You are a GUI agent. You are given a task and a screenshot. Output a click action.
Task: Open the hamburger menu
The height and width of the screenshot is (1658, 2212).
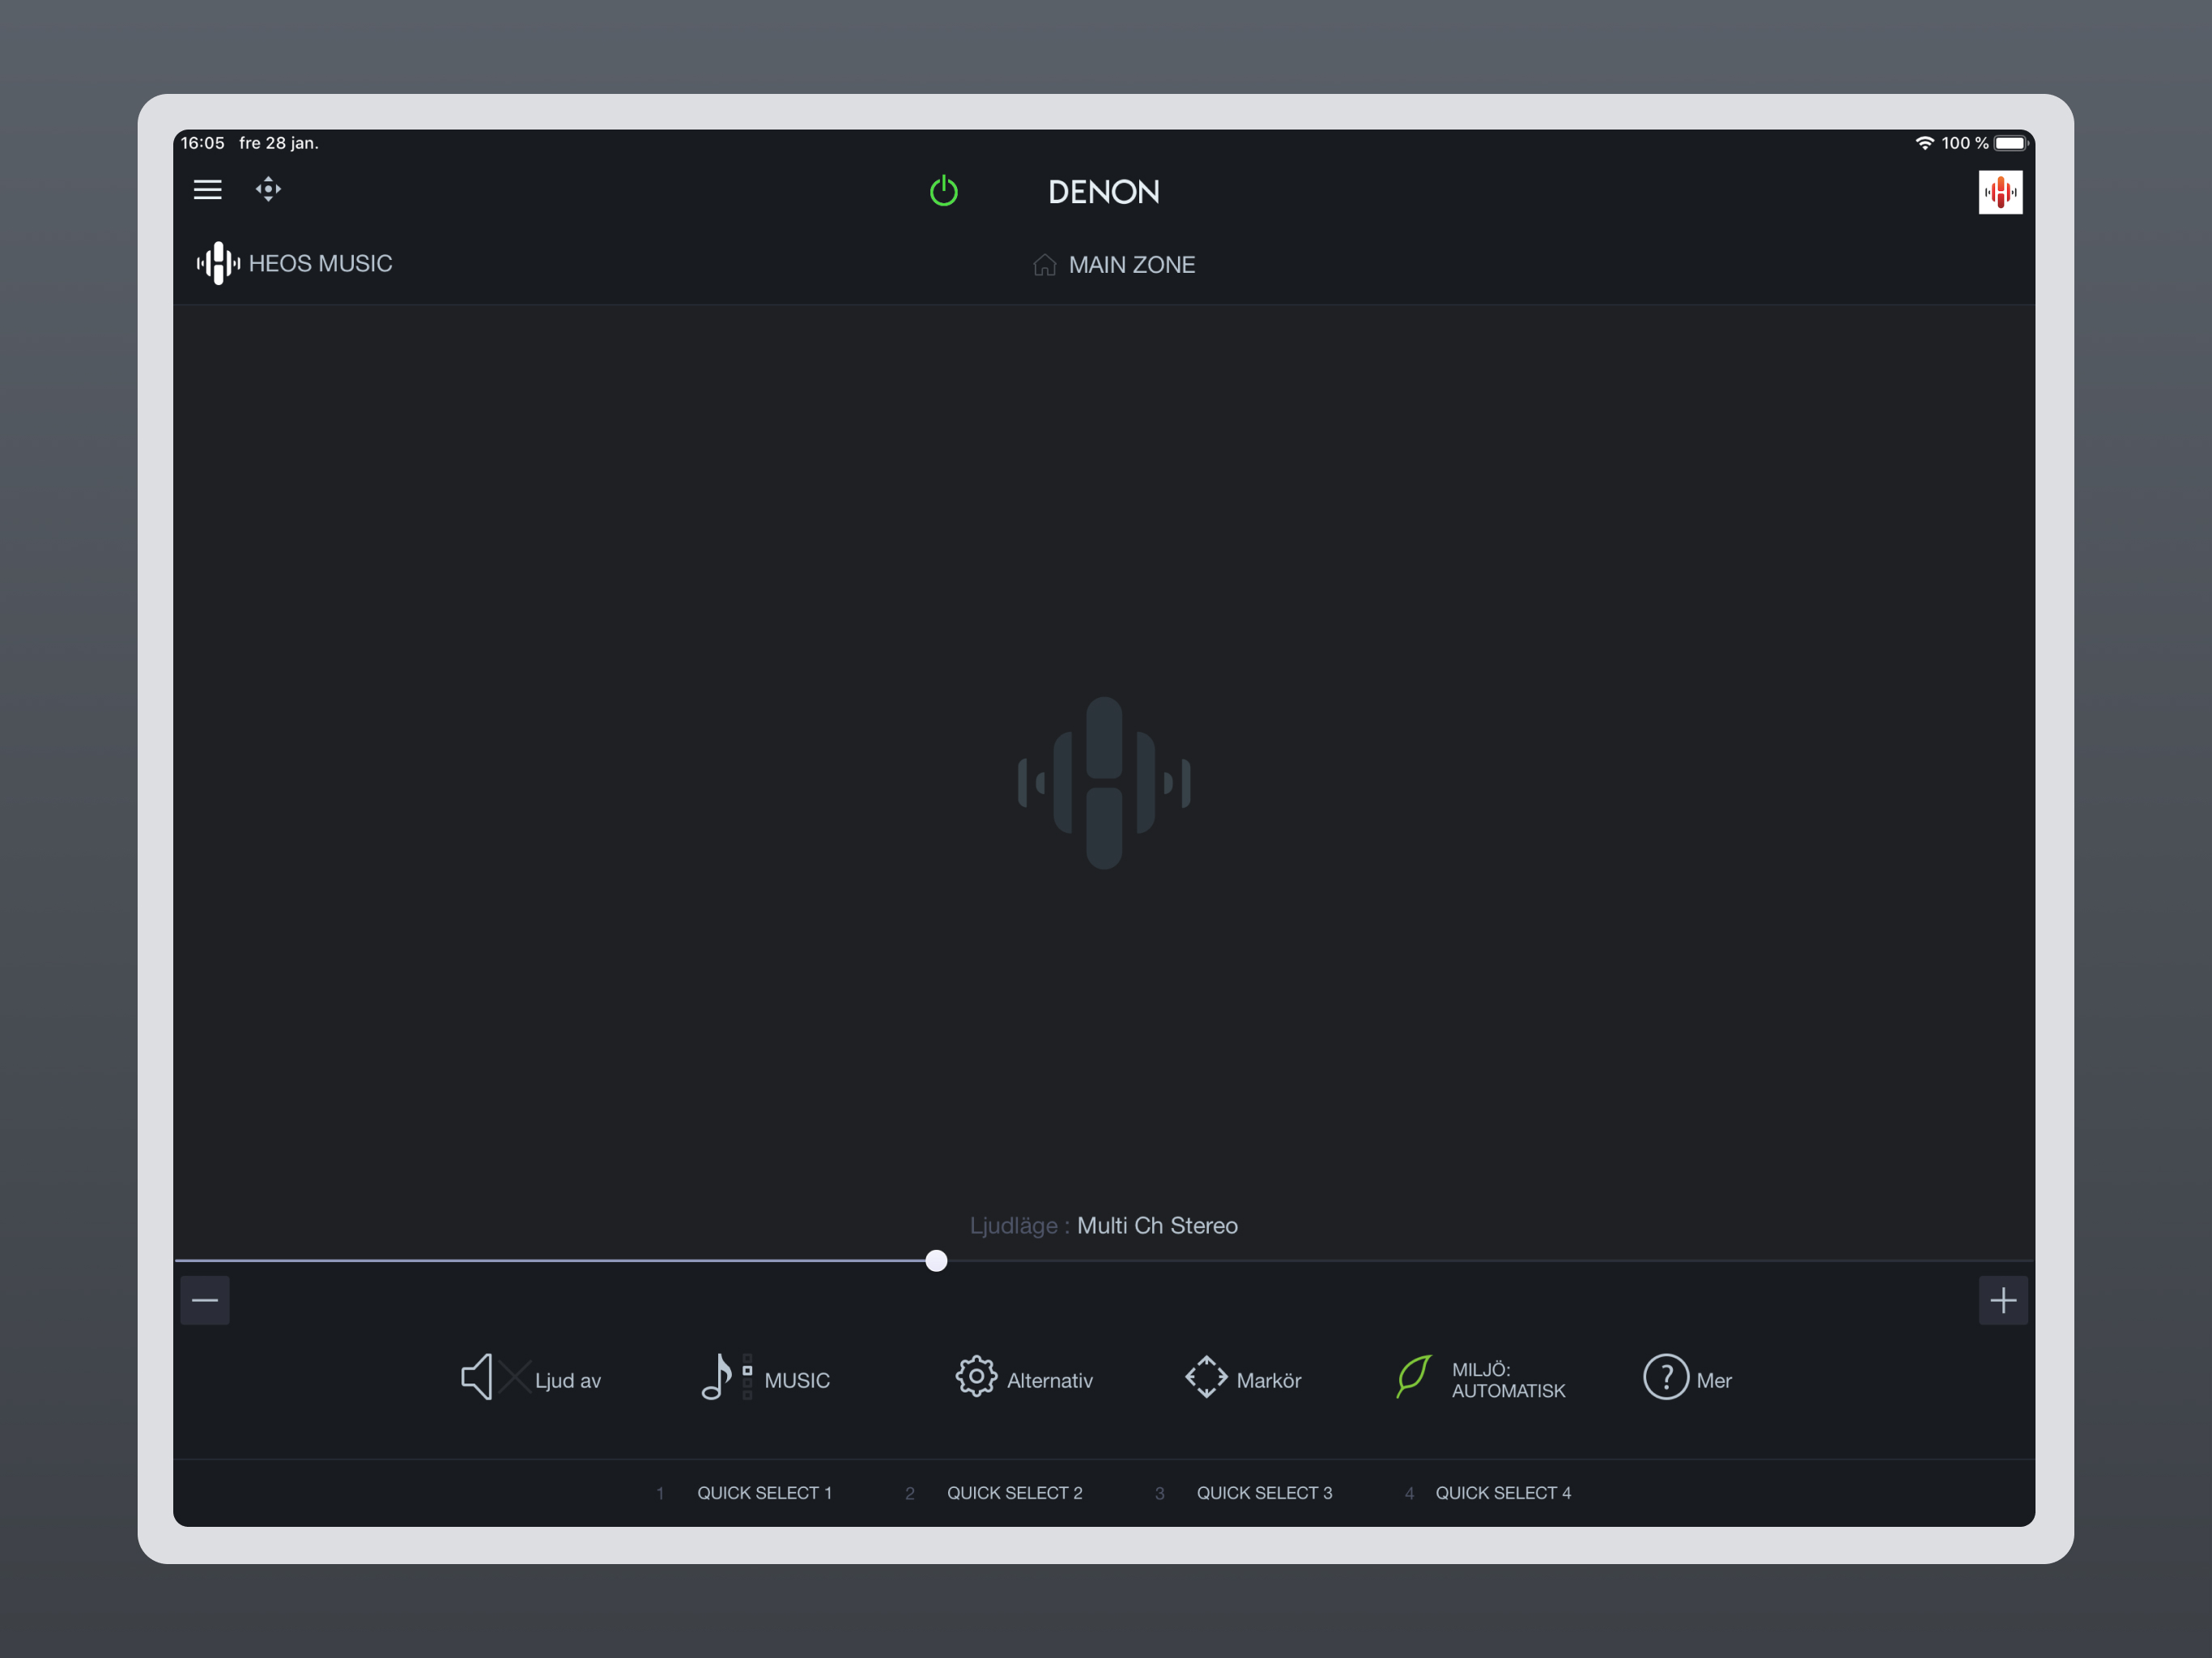(x=207, y=189)
